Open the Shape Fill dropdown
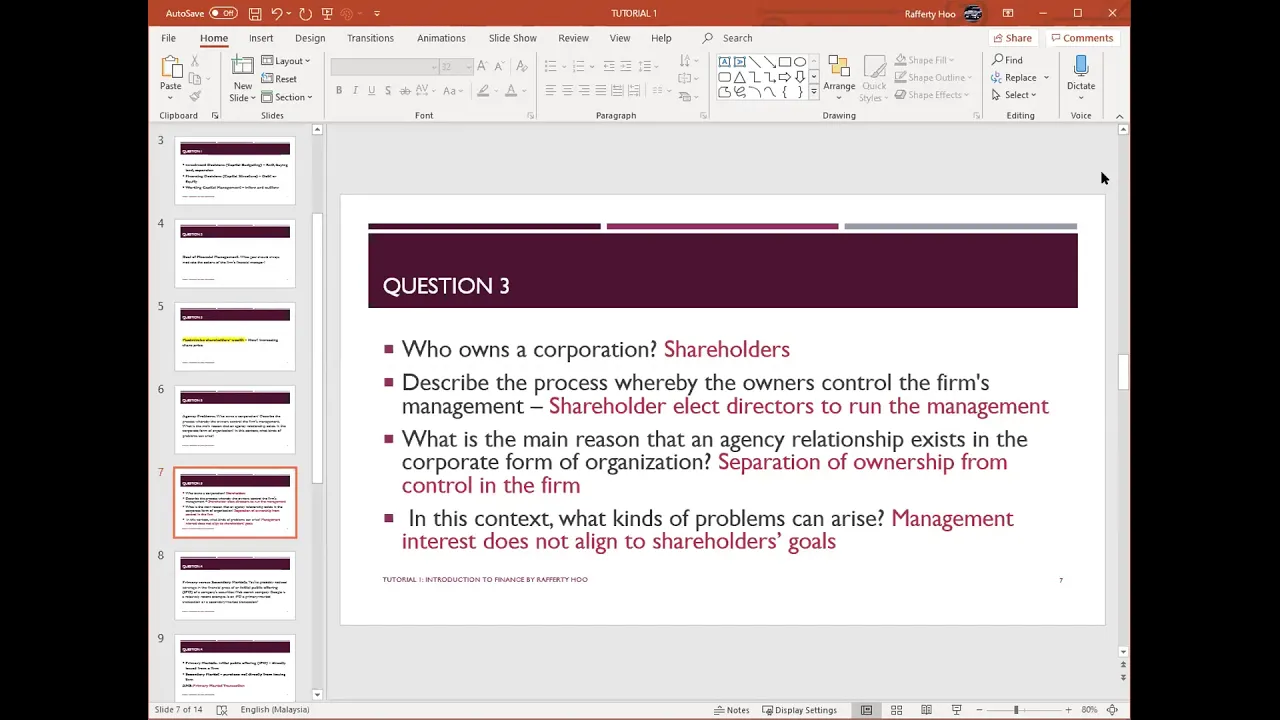Screen dimensions: 1280x720 coord(924,60)
